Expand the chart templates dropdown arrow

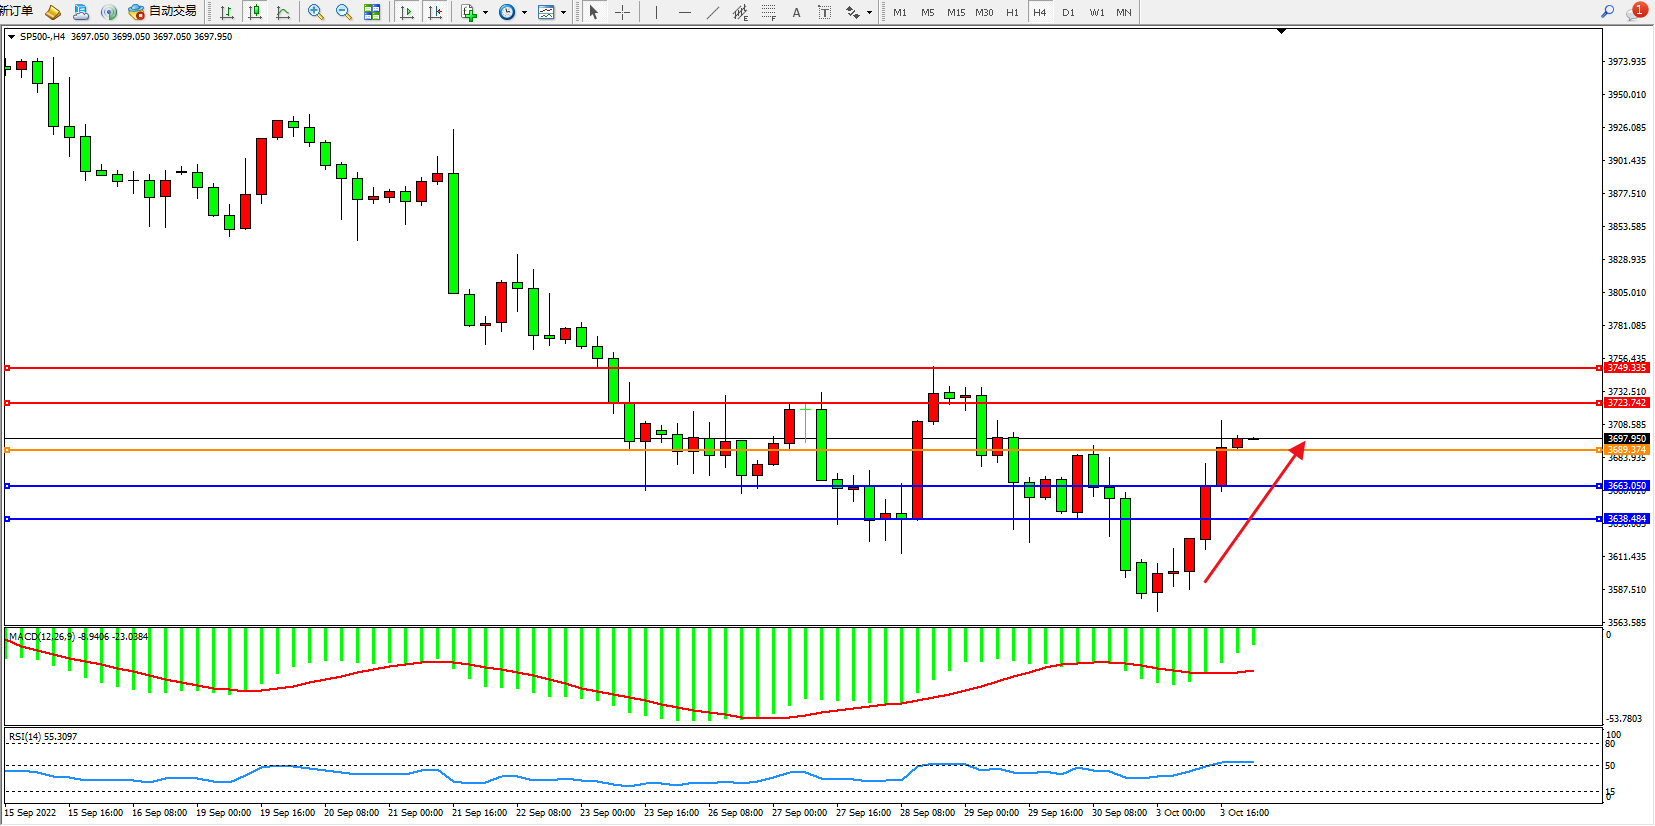(x=563, y=13)
